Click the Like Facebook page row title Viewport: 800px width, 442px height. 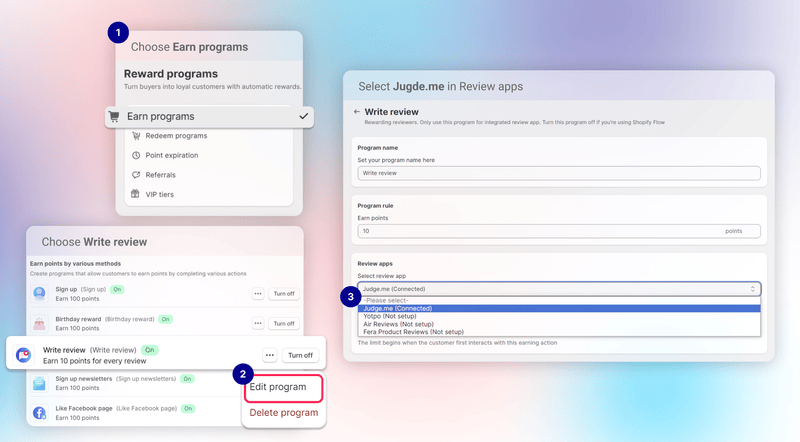click(x=84, y=408)
